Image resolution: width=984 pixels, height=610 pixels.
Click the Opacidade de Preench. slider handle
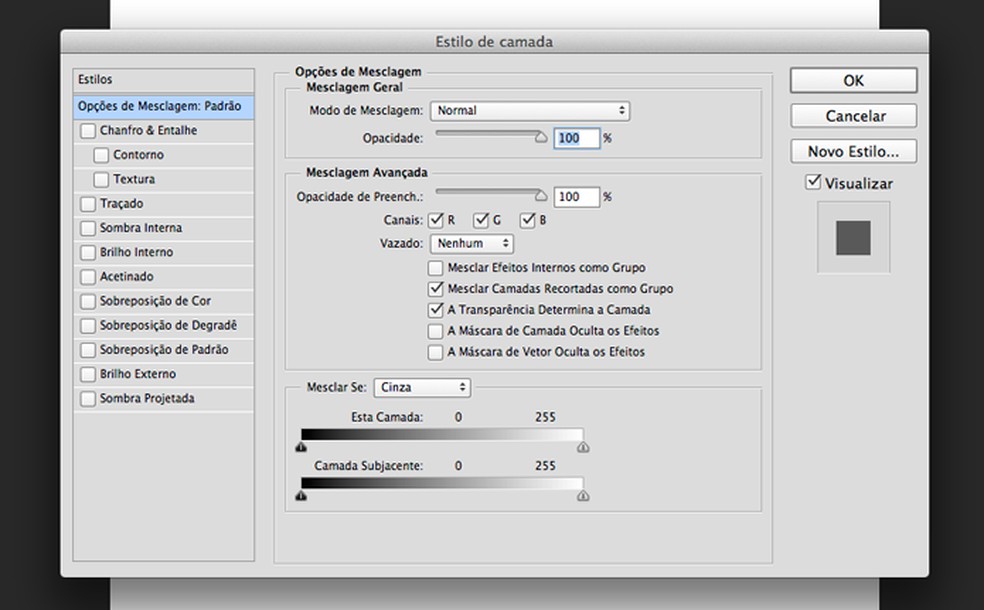(x=542, y=197)
